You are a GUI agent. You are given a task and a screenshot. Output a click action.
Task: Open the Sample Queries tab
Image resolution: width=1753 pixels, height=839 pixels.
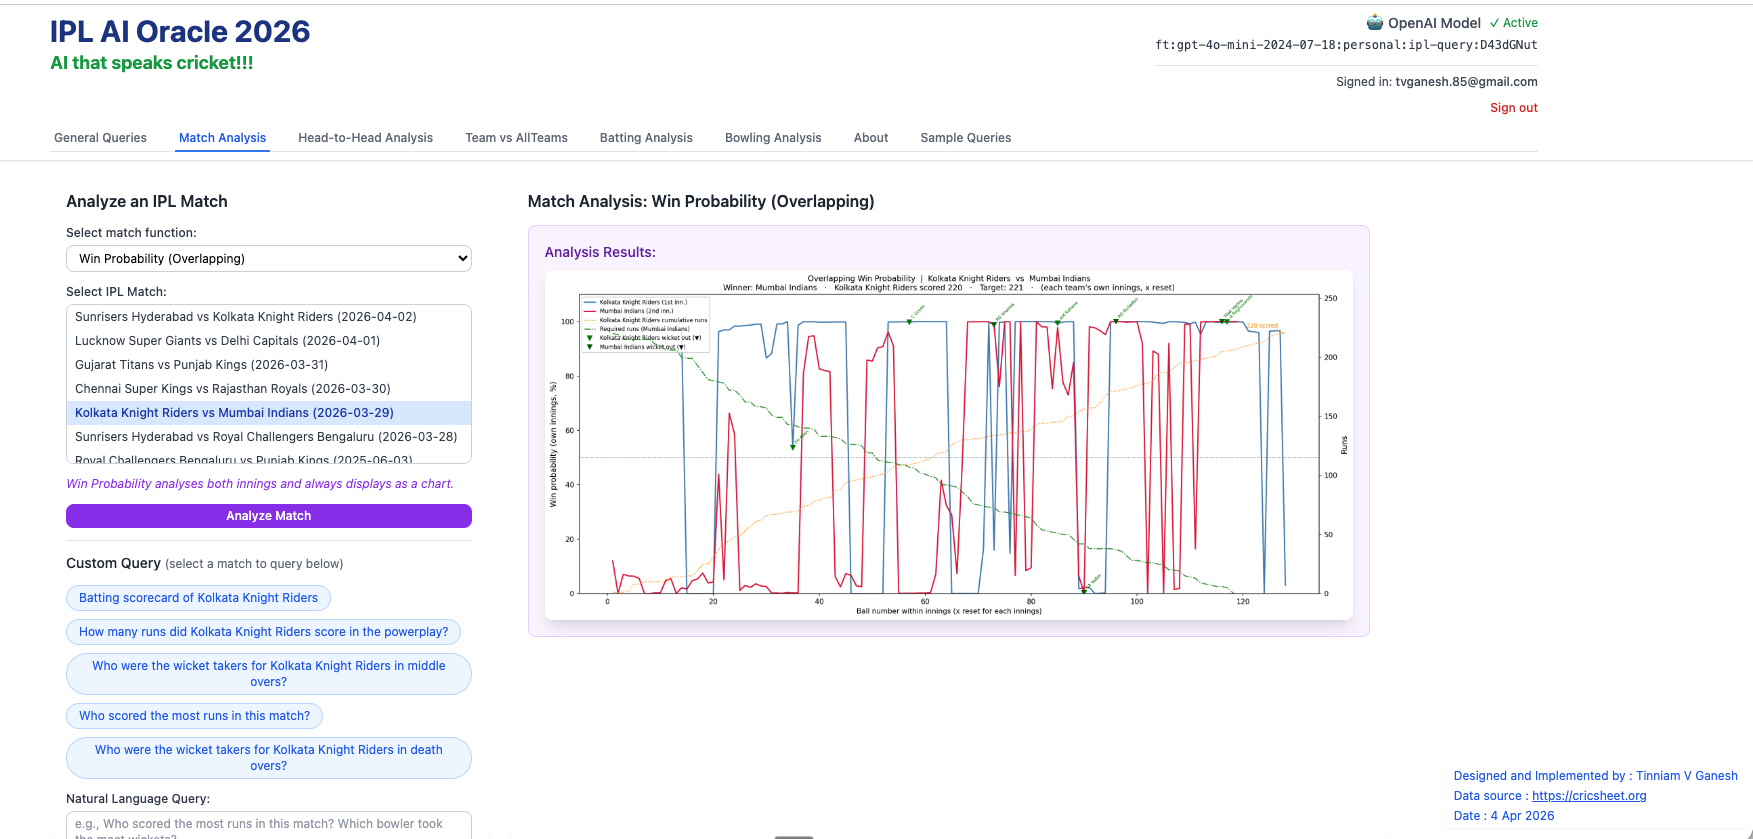click(965, 138)
